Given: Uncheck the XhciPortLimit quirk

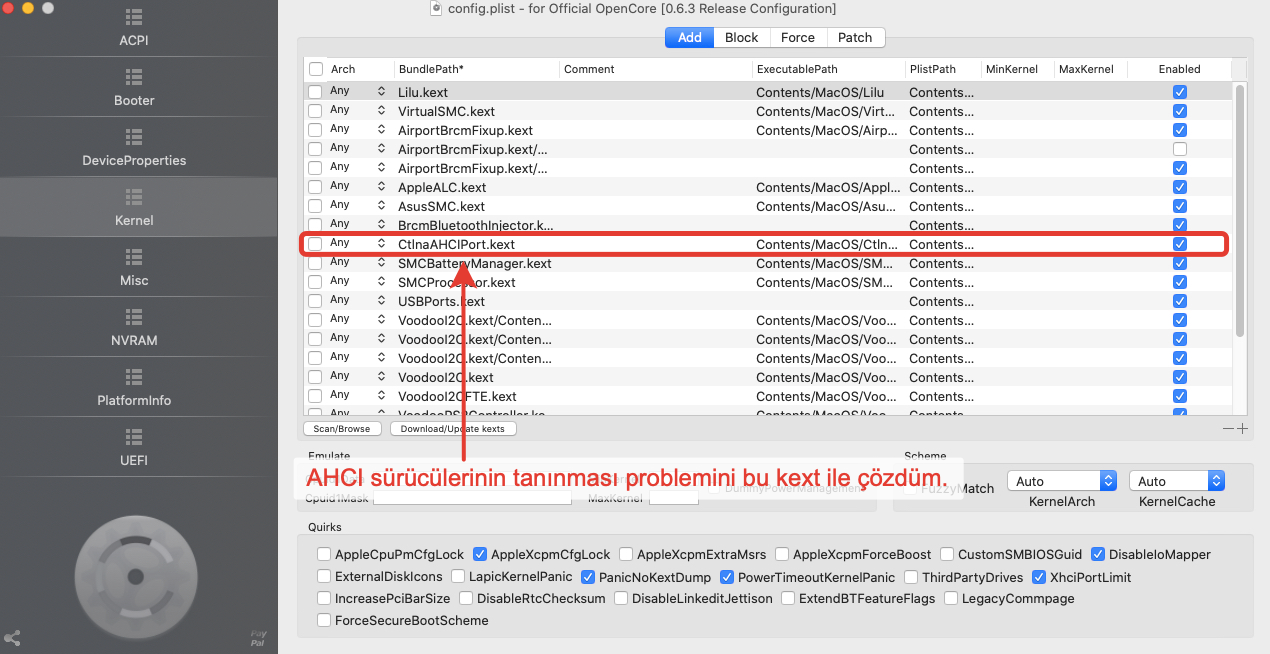Looking at the screenshot, I should [x=1039, y=577].
